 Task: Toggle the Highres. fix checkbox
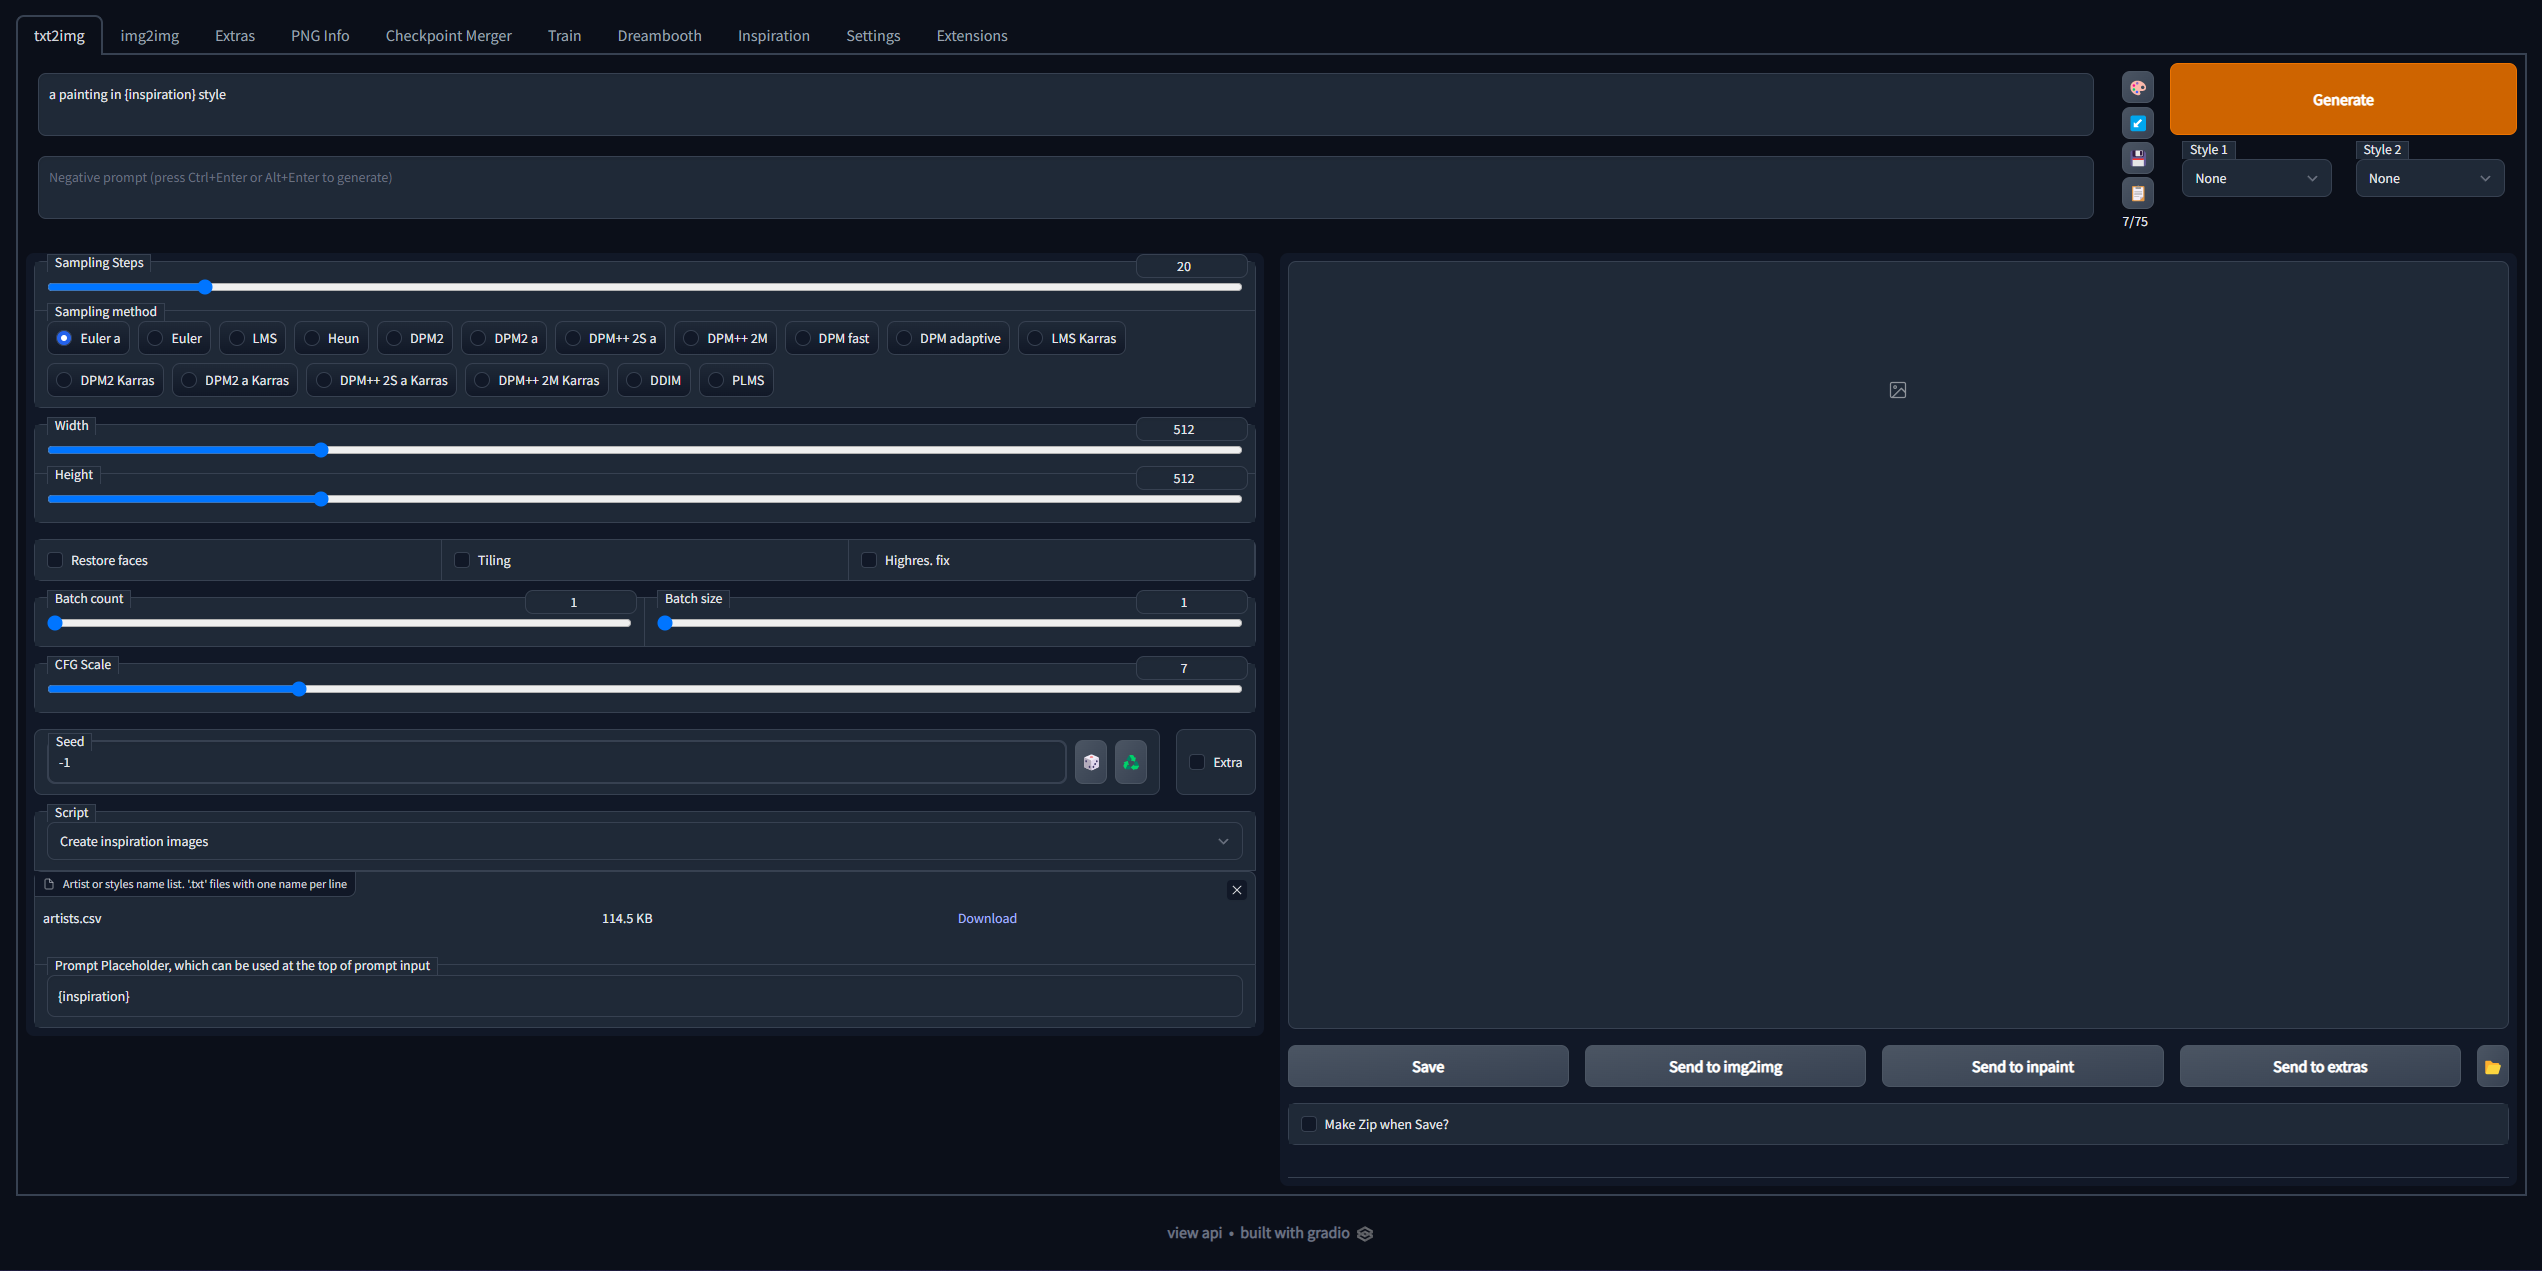tap(869, 560)
